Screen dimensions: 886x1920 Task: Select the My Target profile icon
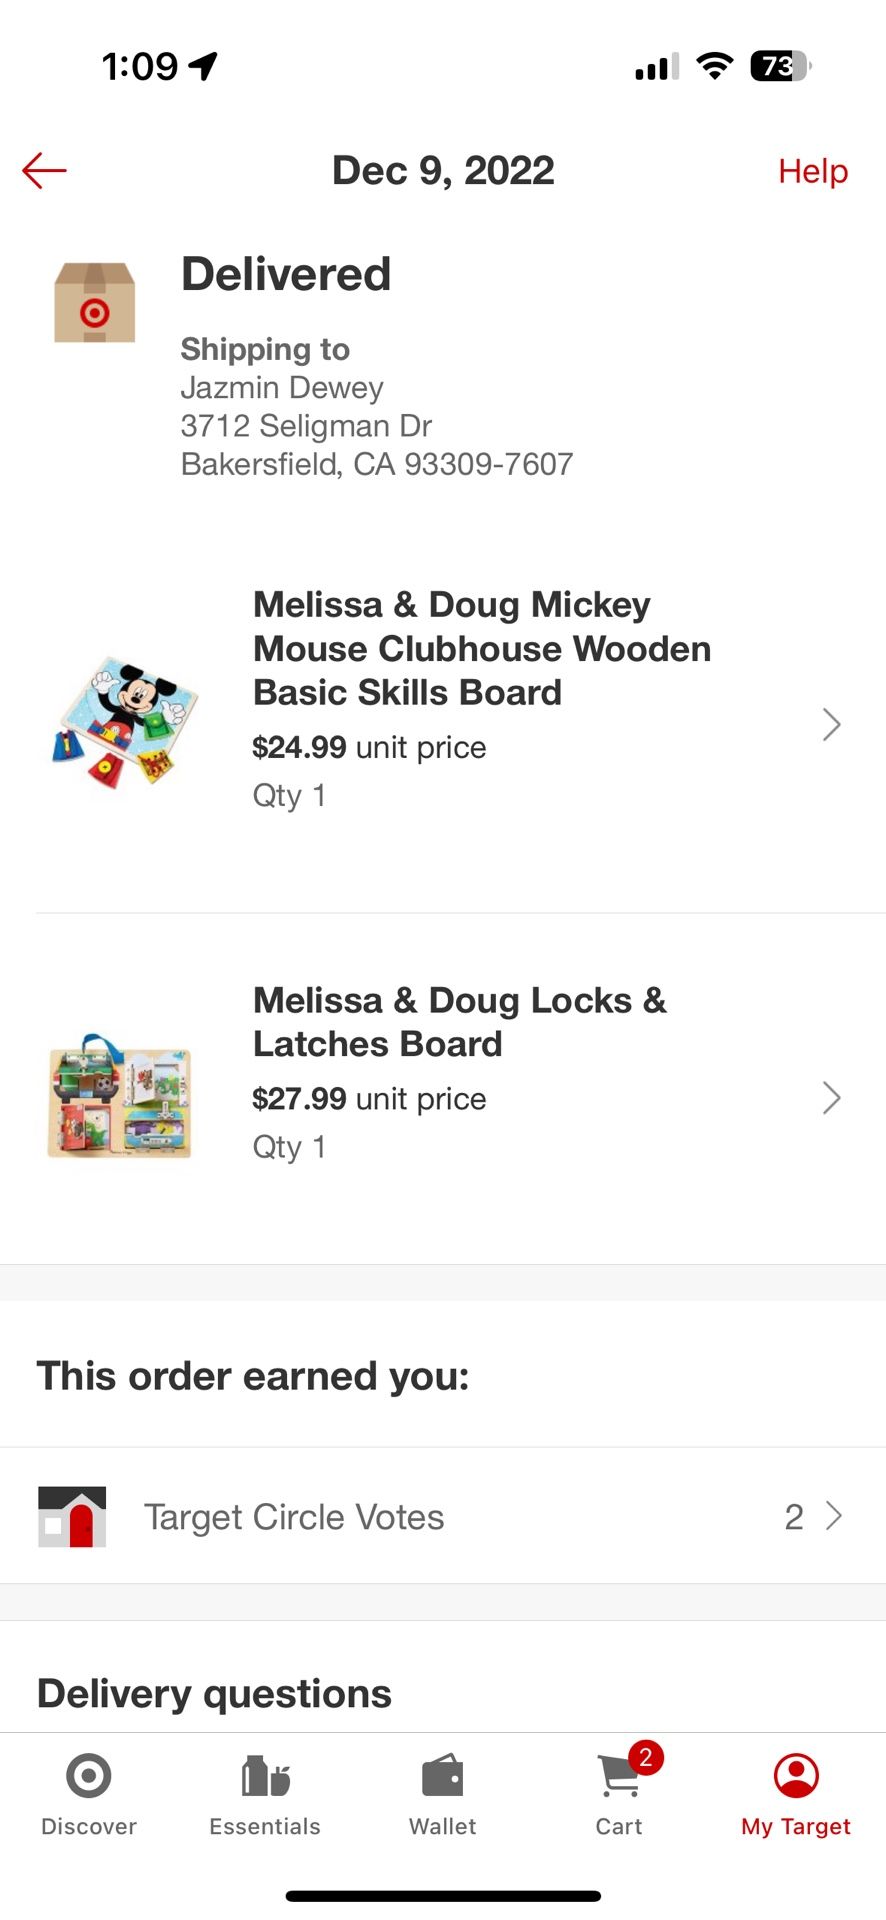[796, 1777]
